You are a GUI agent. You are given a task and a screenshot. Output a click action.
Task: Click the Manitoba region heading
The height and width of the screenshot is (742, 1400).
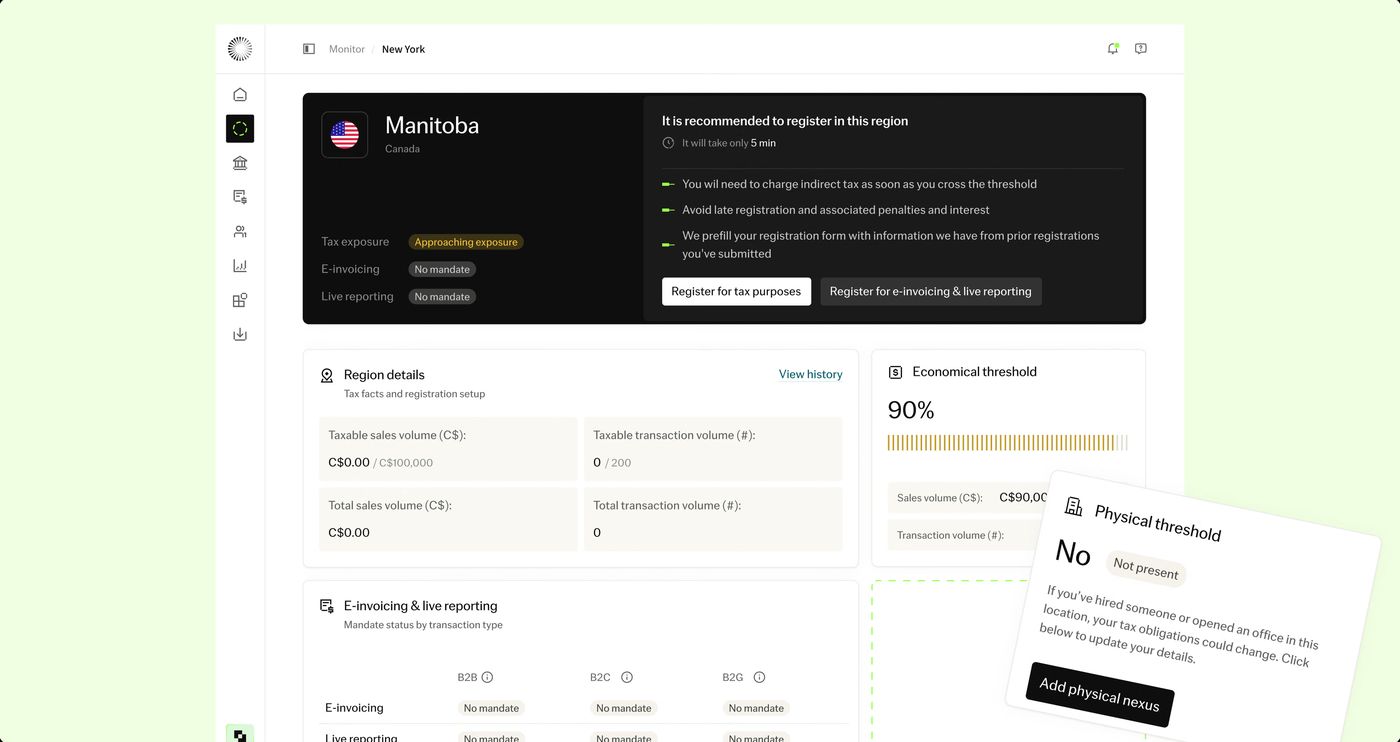(432, 125)
